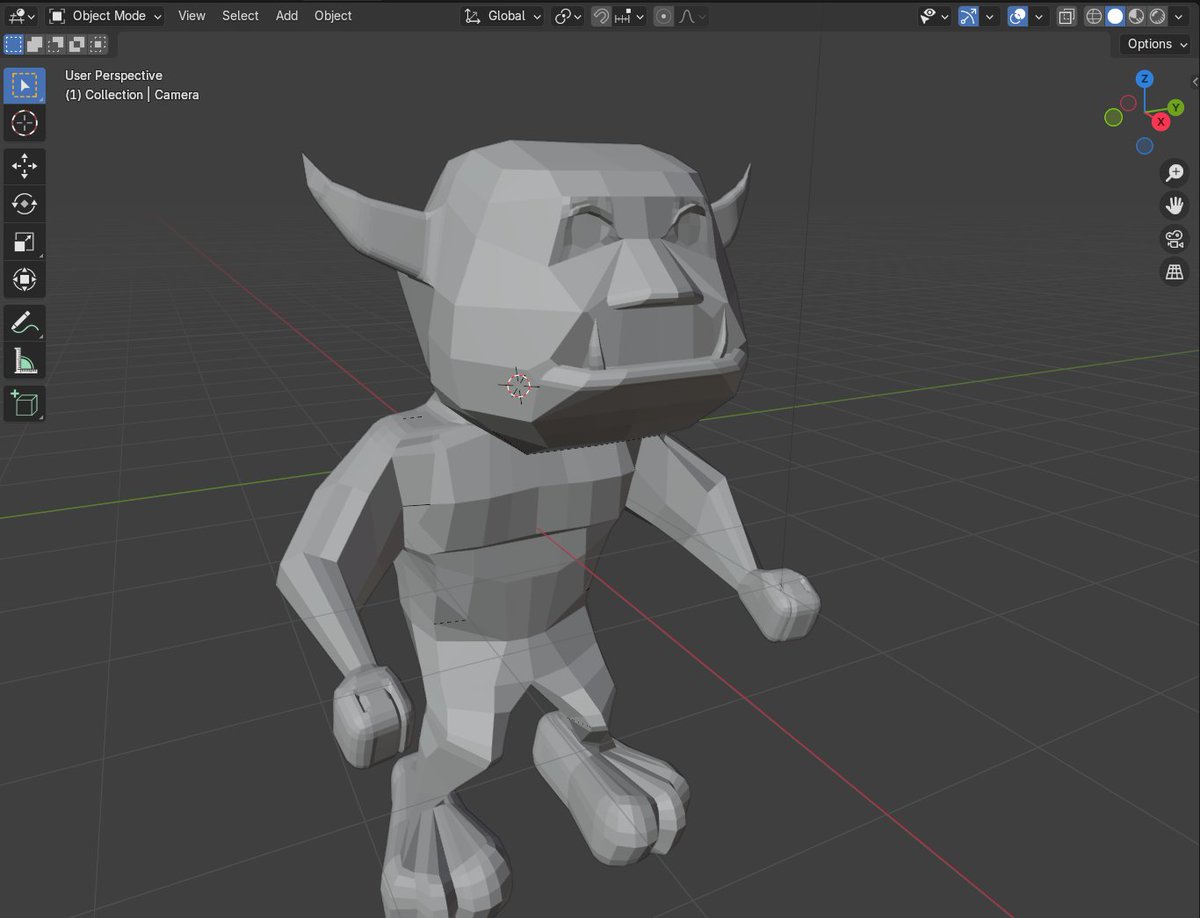Toggle viewport overlays display

[x=1018, y=16]
